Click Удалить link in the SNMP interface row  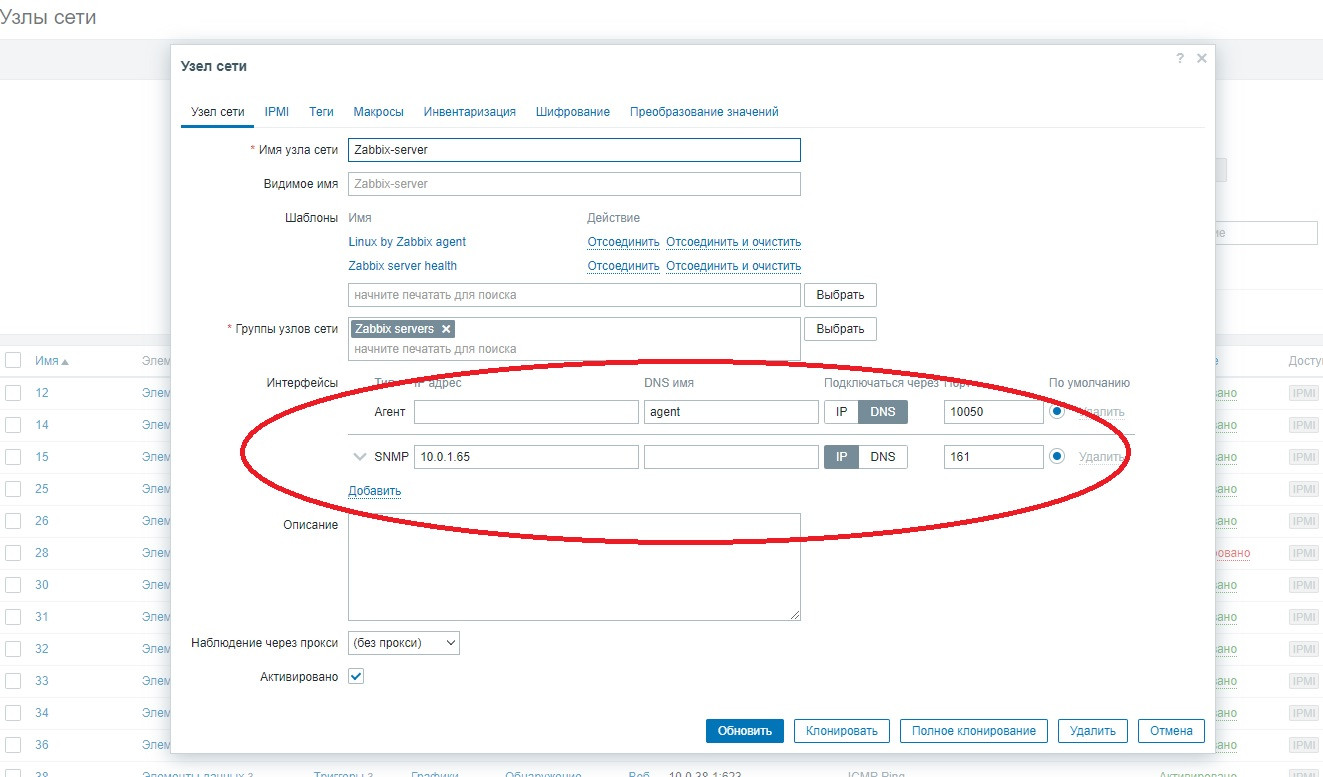1103,457
